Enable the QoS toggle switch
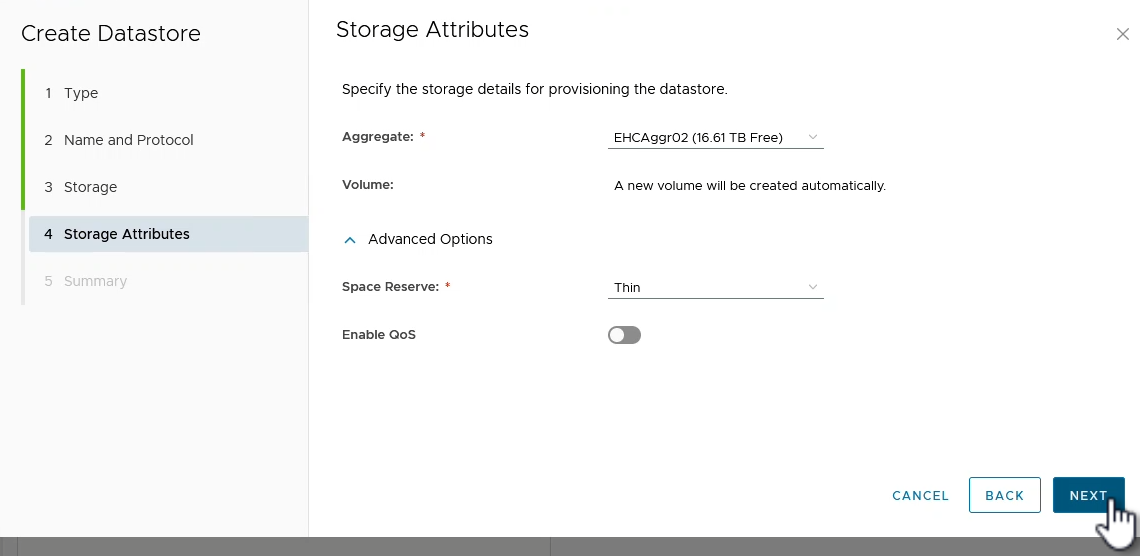1140x556 pixels. pos(624,335)
